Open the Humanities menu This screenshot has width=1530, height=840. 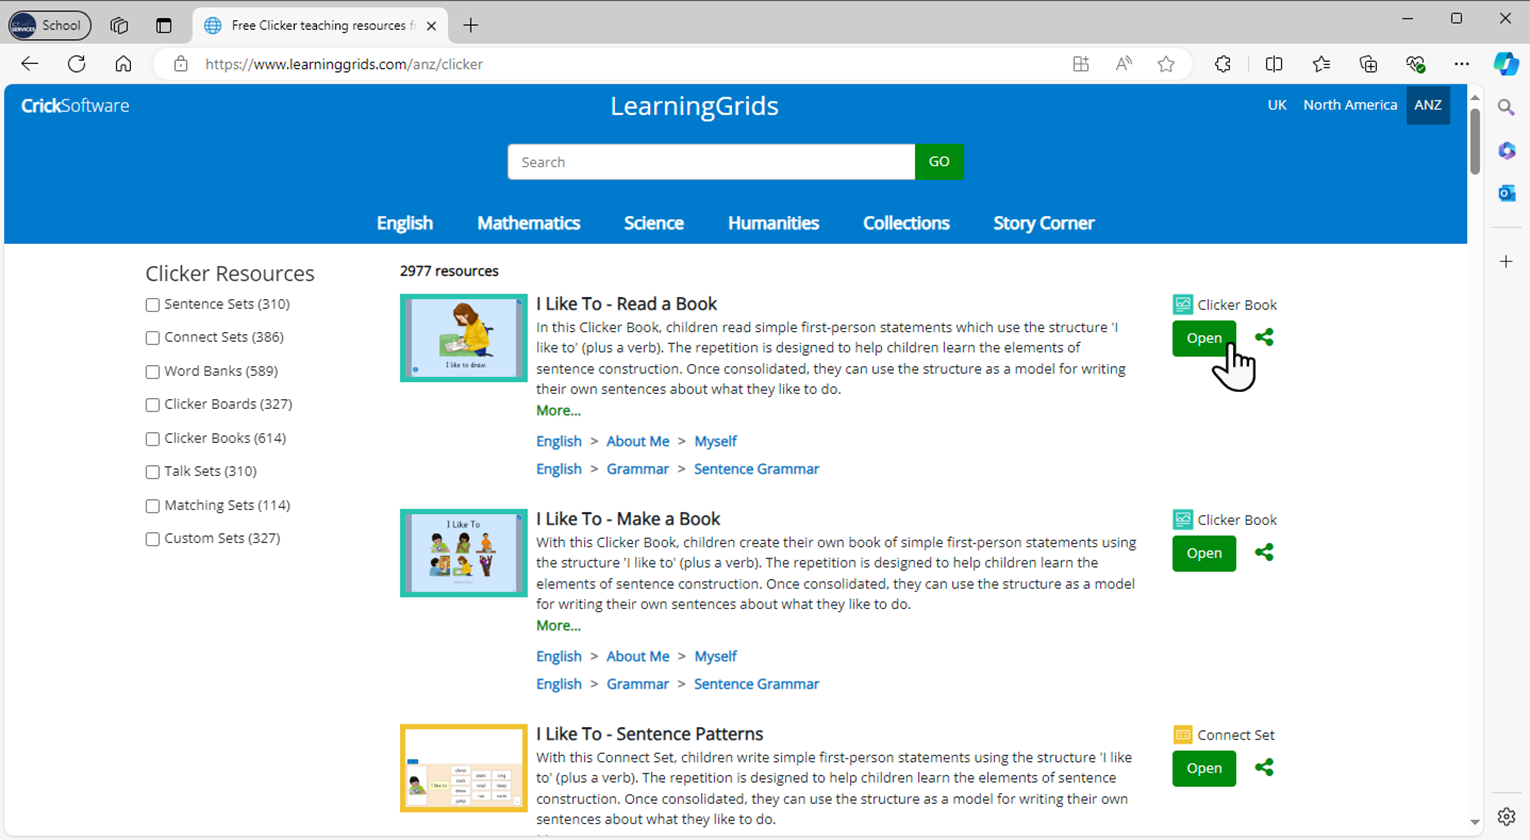tap(774, 223)
